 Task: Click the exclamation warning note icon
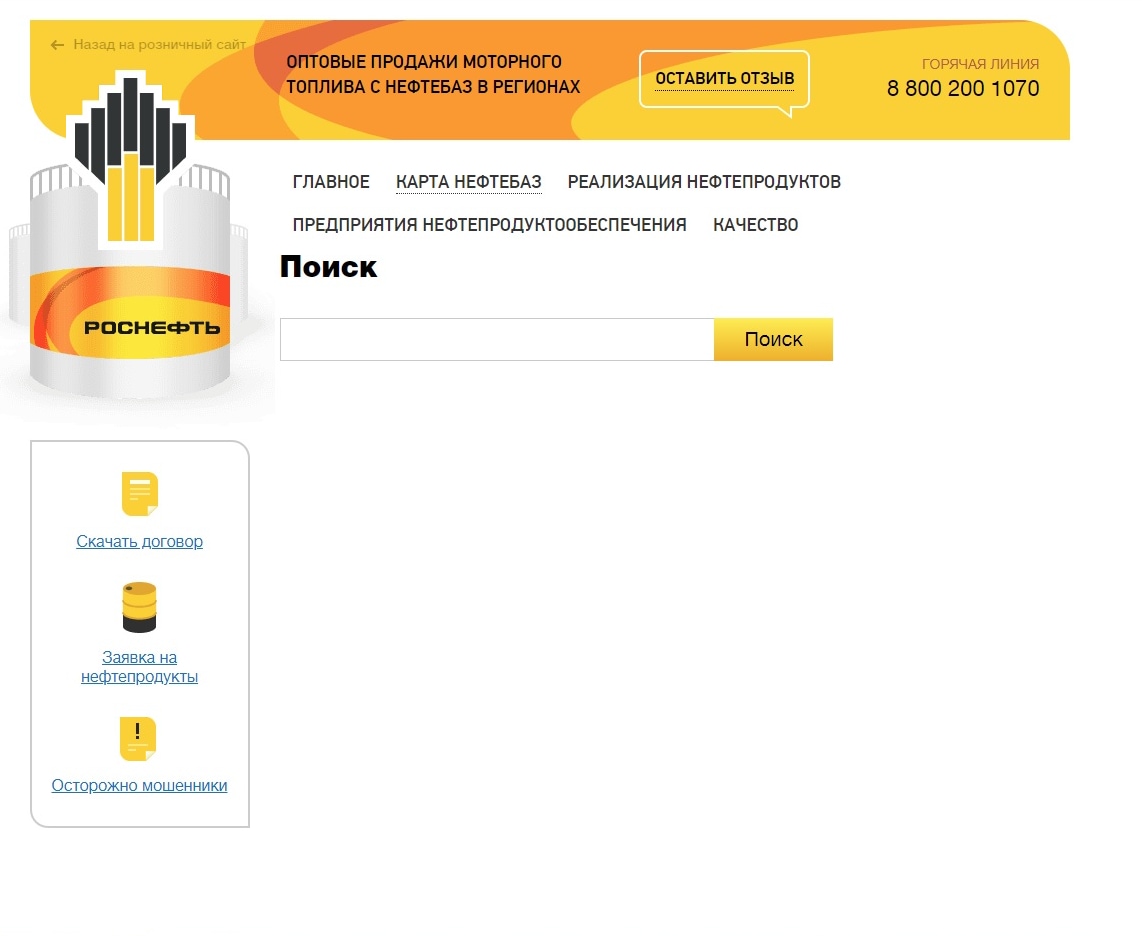tap(138, 739)
